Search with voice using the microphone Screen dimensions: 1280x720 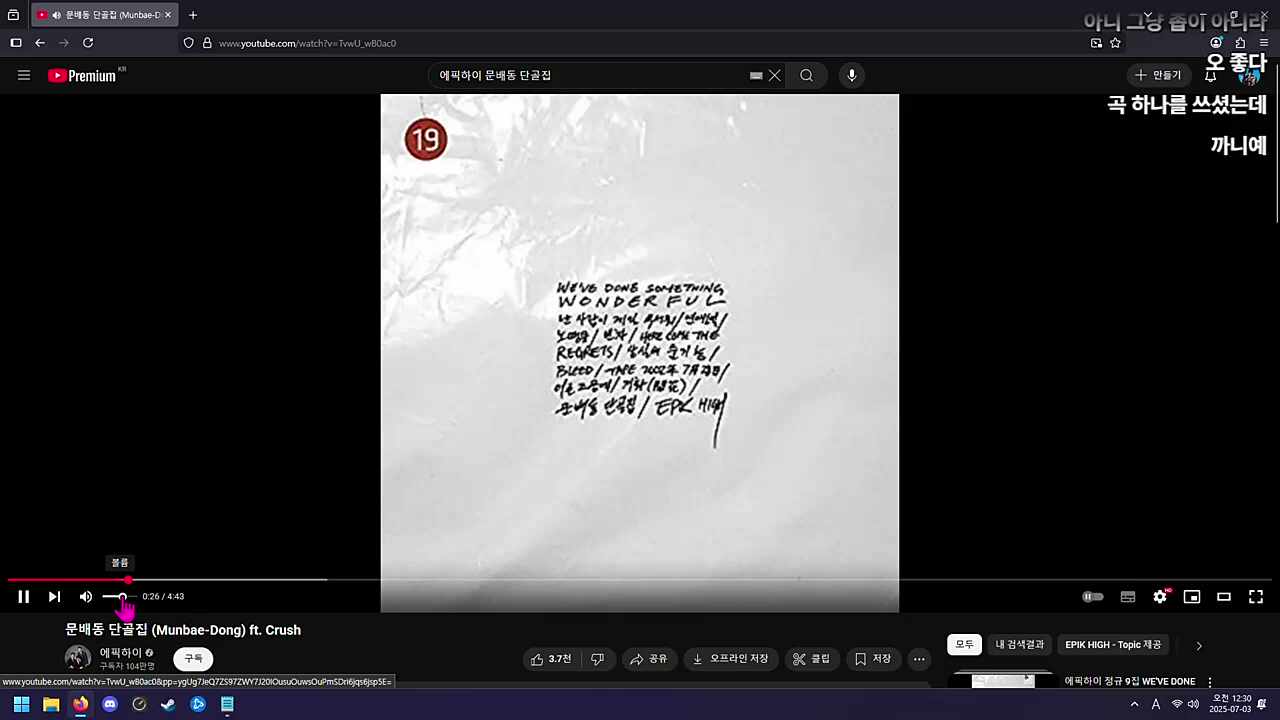point(851,75)
